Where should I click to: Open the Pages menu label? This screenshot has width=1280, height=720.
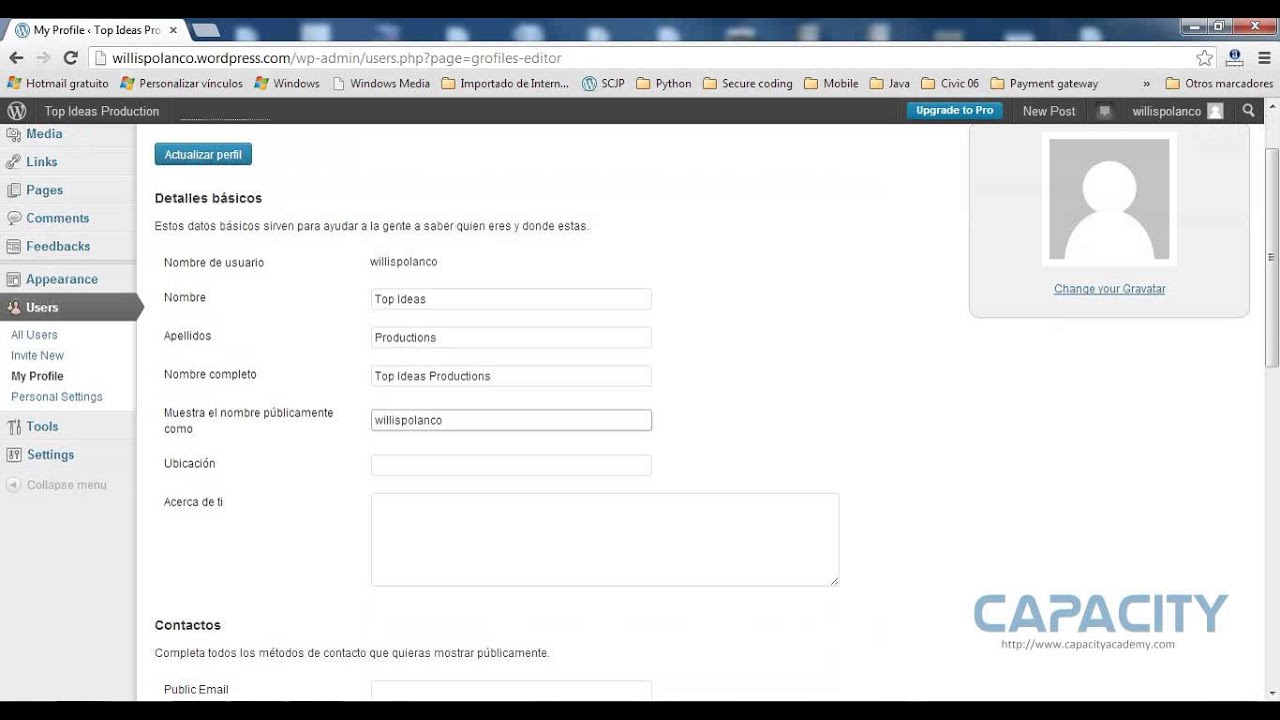tap(45, 190)
